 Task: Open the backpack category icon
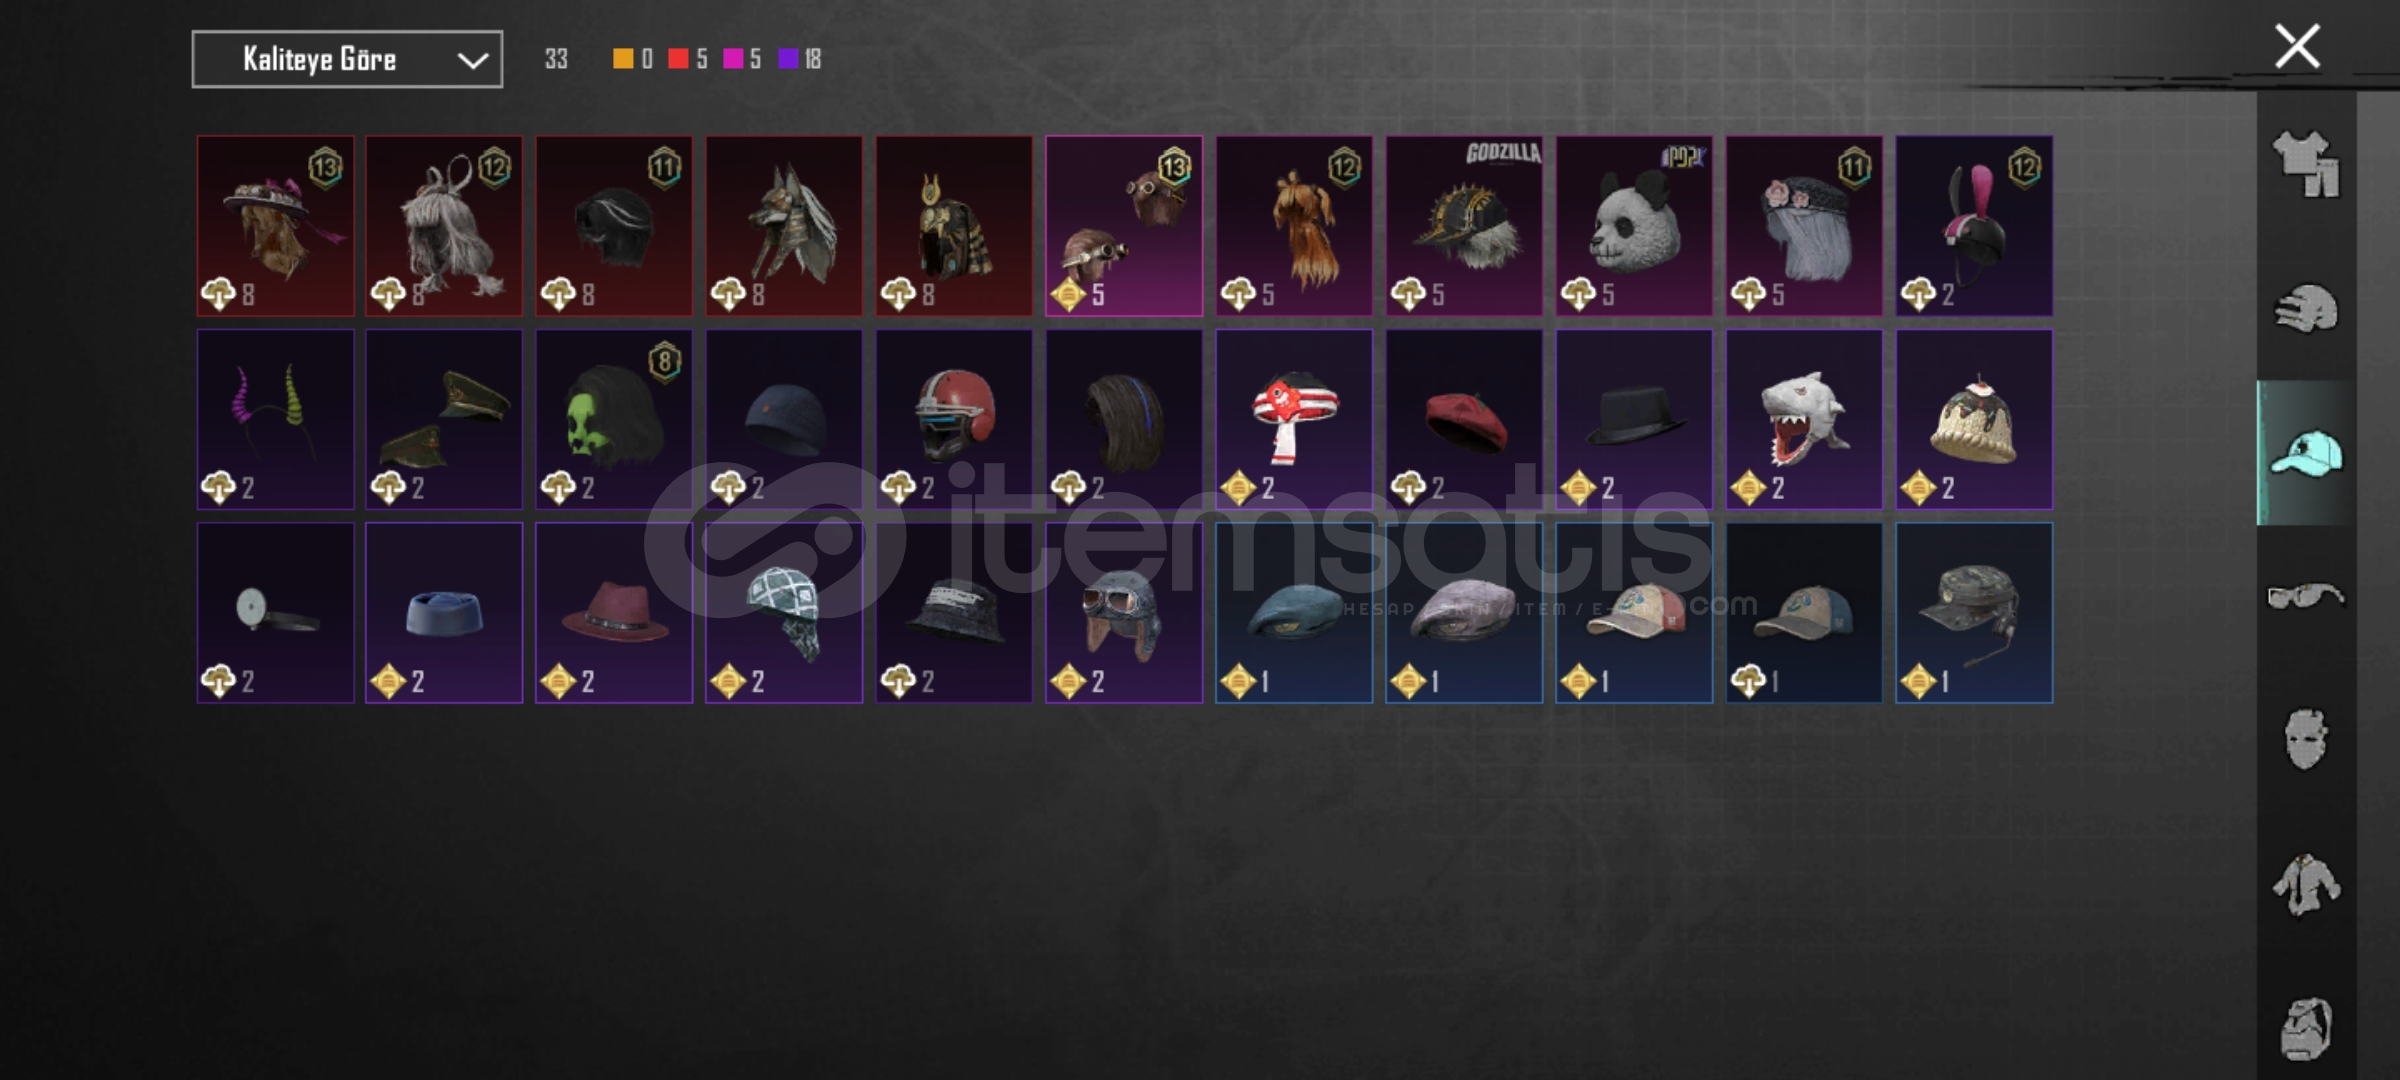click(2306, 1029)
